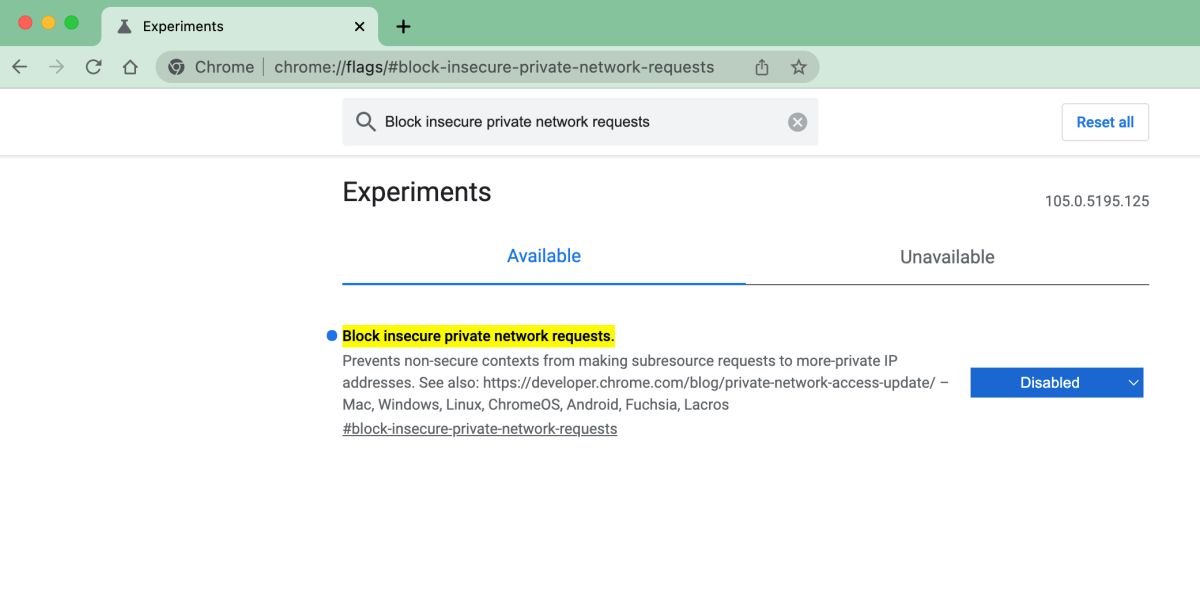This screenshot has width=1200, height=605.
Task: Click in the search flags input field
Action: click(x=580, y=122)
